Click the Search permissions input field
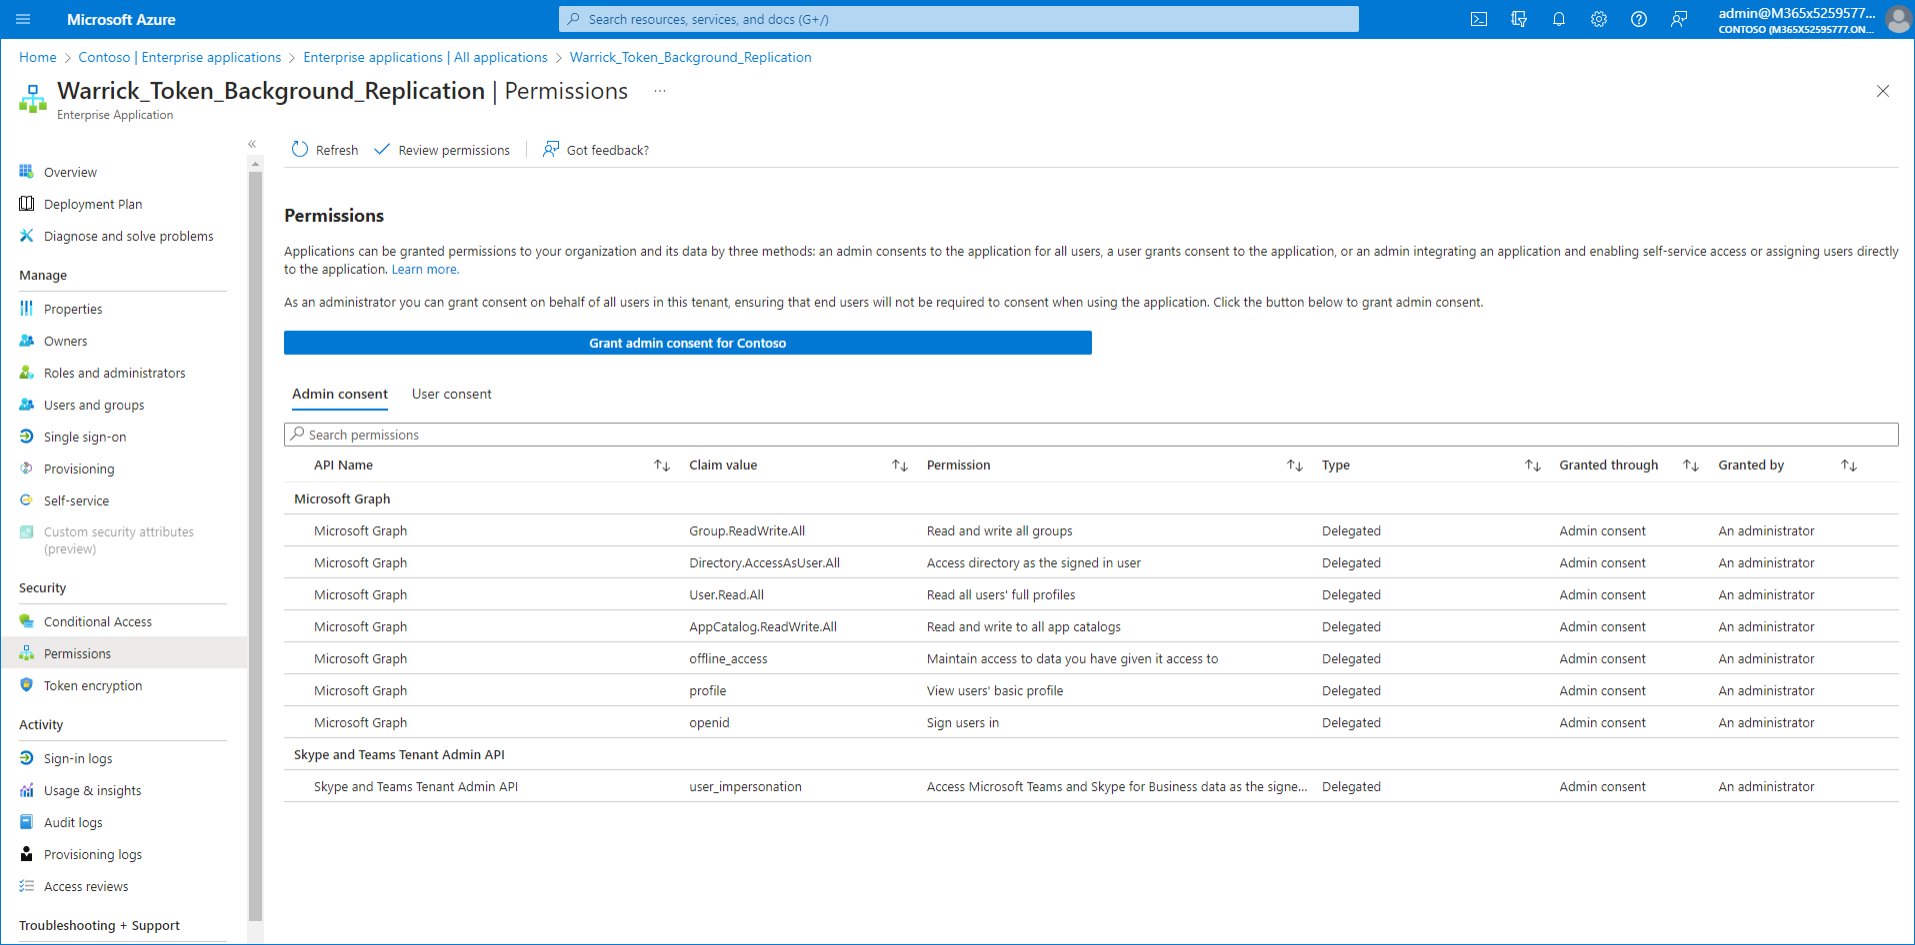This screenshot has height=945, width=1915. [1090, 435]
